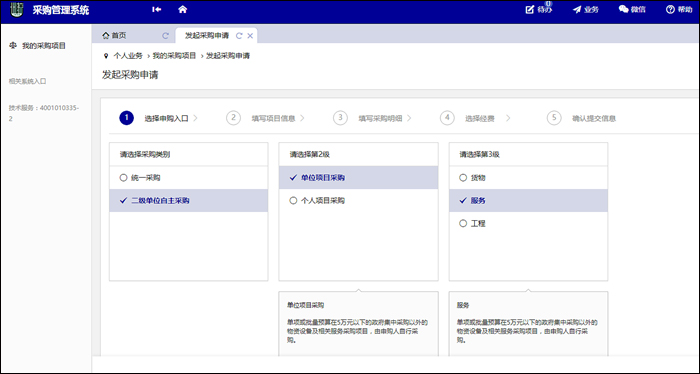Image resolution: width=700 pixels, height=374 pixels.
Task: Click the 服务 description heading
Action: coord(463,305)
